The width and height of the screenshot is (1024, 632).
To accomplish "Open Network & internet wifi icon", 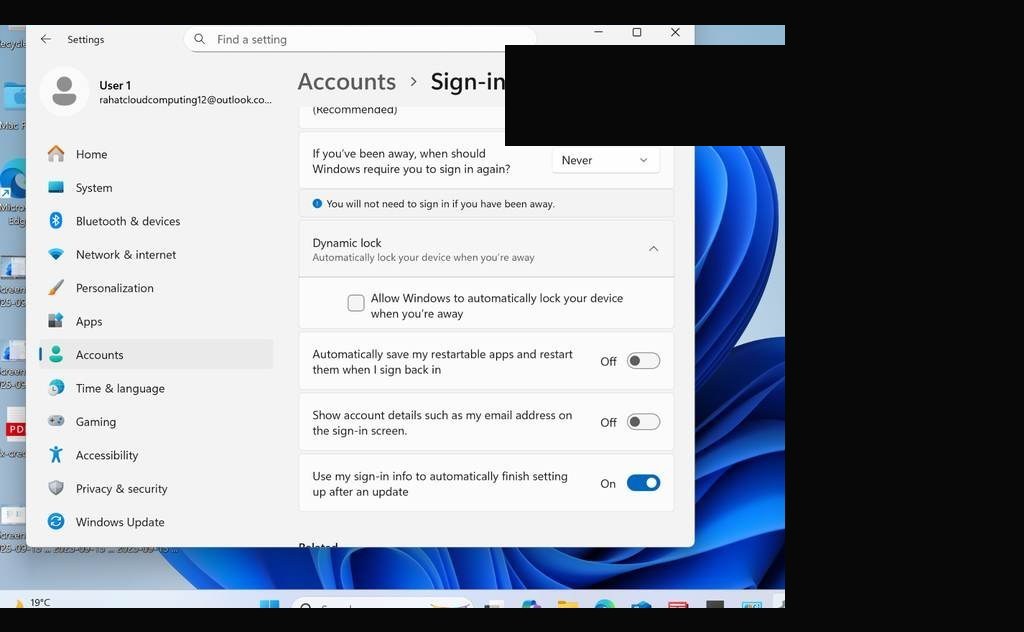I will click(x=56, y=254).
